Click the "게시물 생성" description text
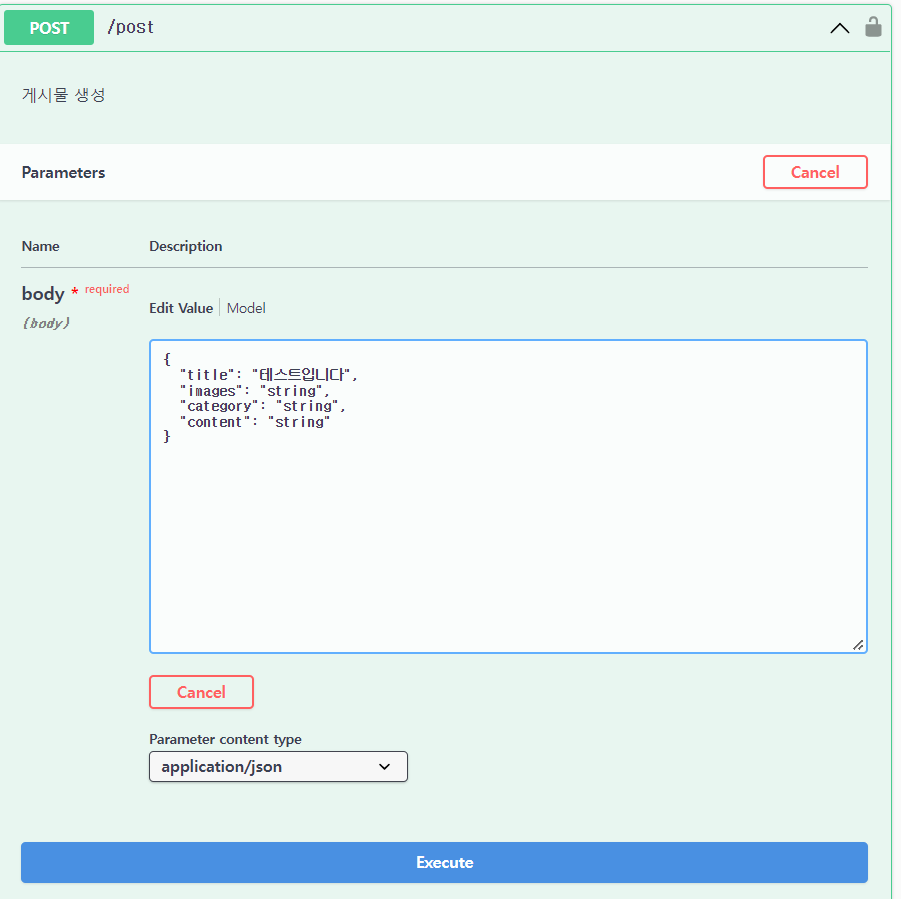This screenshot has height=899, width=901. tap(64, 95)
